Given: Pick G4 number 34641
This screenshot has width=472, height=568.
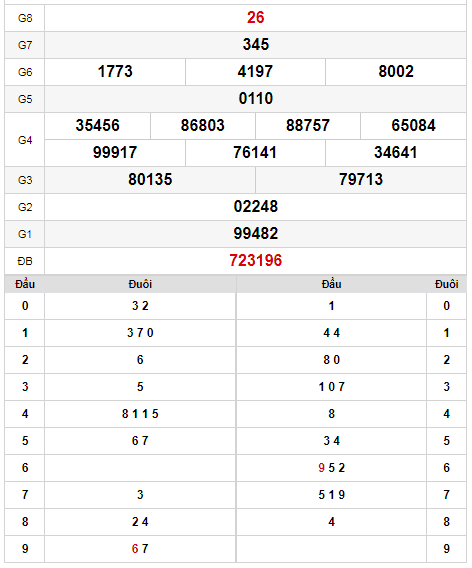Looking at the screenshot, I should 396,153.
